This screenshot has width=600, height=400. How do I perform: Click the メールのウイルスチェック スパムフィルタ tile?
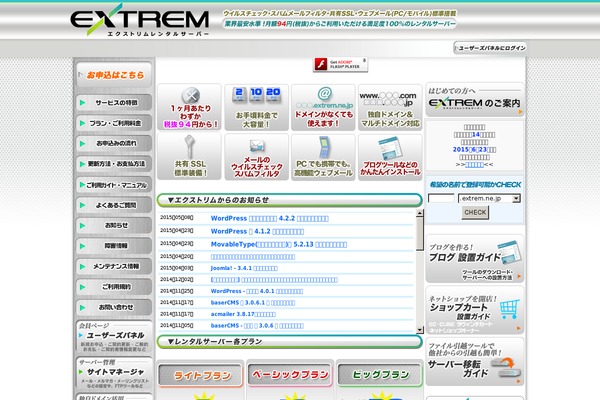256,157
